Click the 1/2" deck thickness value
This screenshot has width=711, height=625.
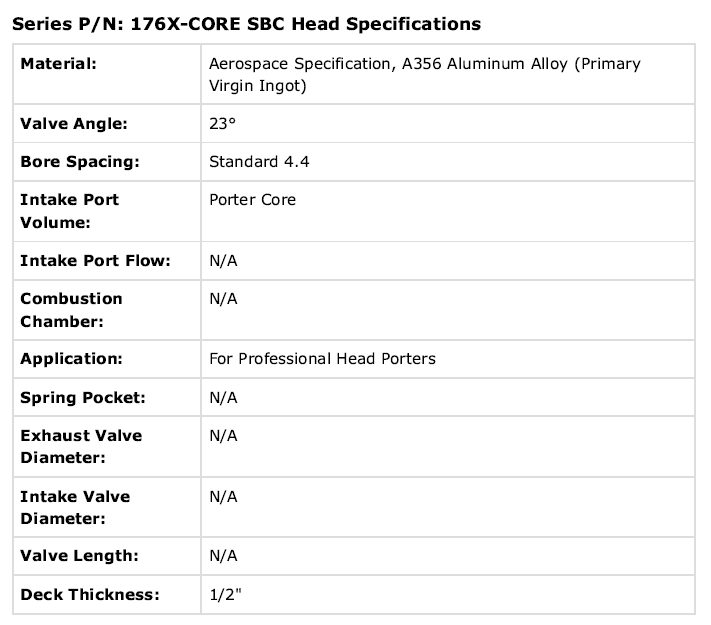[x=225, y=595]
